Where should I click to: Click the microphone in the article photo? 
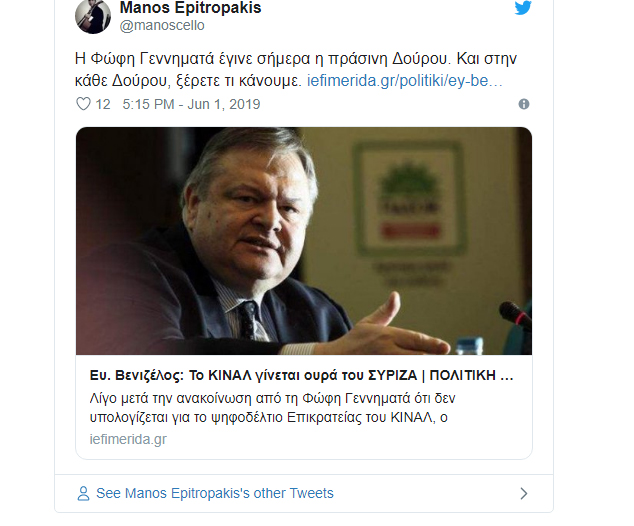coord(516,322)
